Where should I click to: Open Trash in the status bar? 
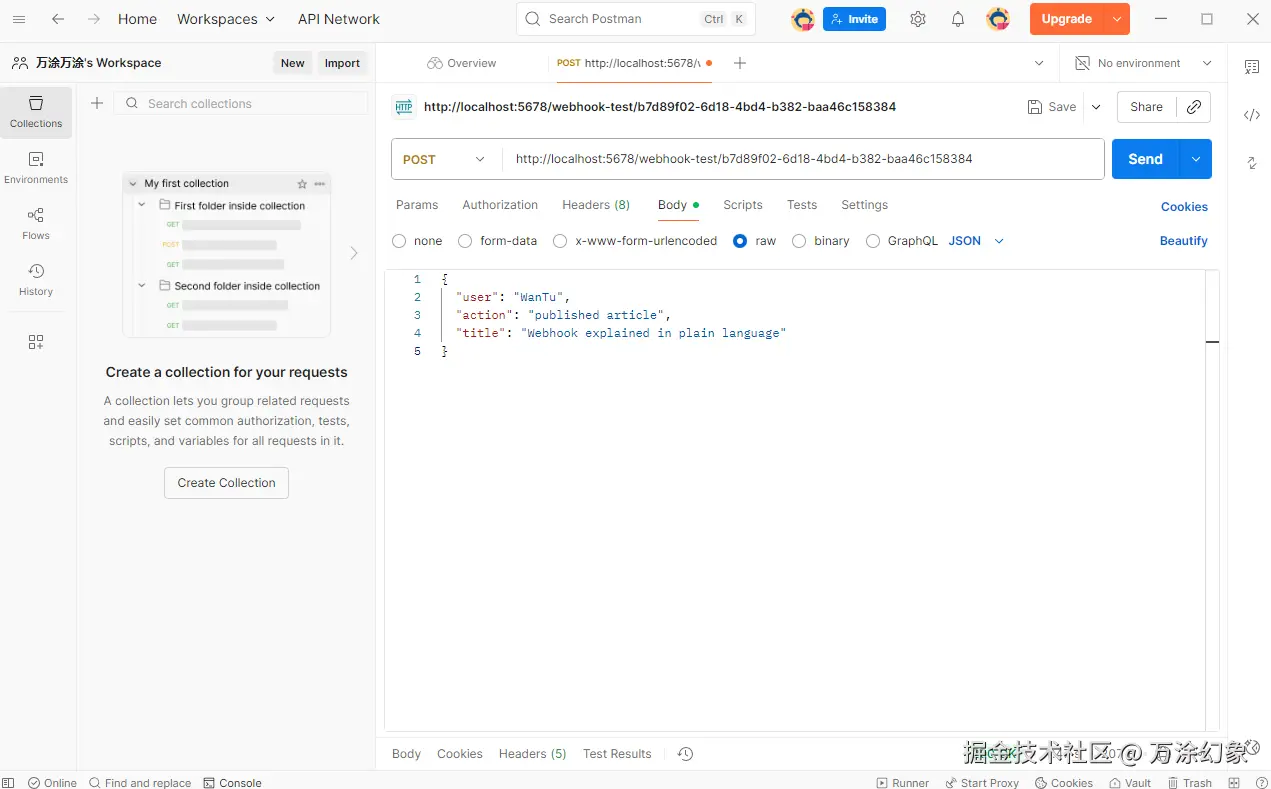[x=1189, y=783]
